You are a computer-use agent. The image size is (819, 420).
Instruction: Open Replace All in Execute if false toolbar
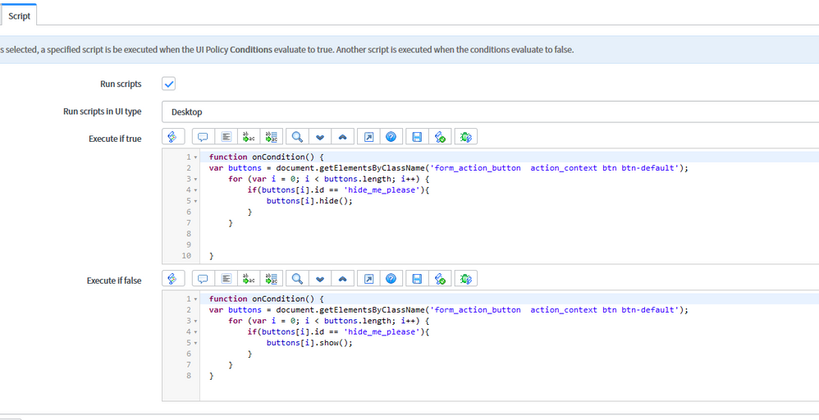tap(271, 278)
